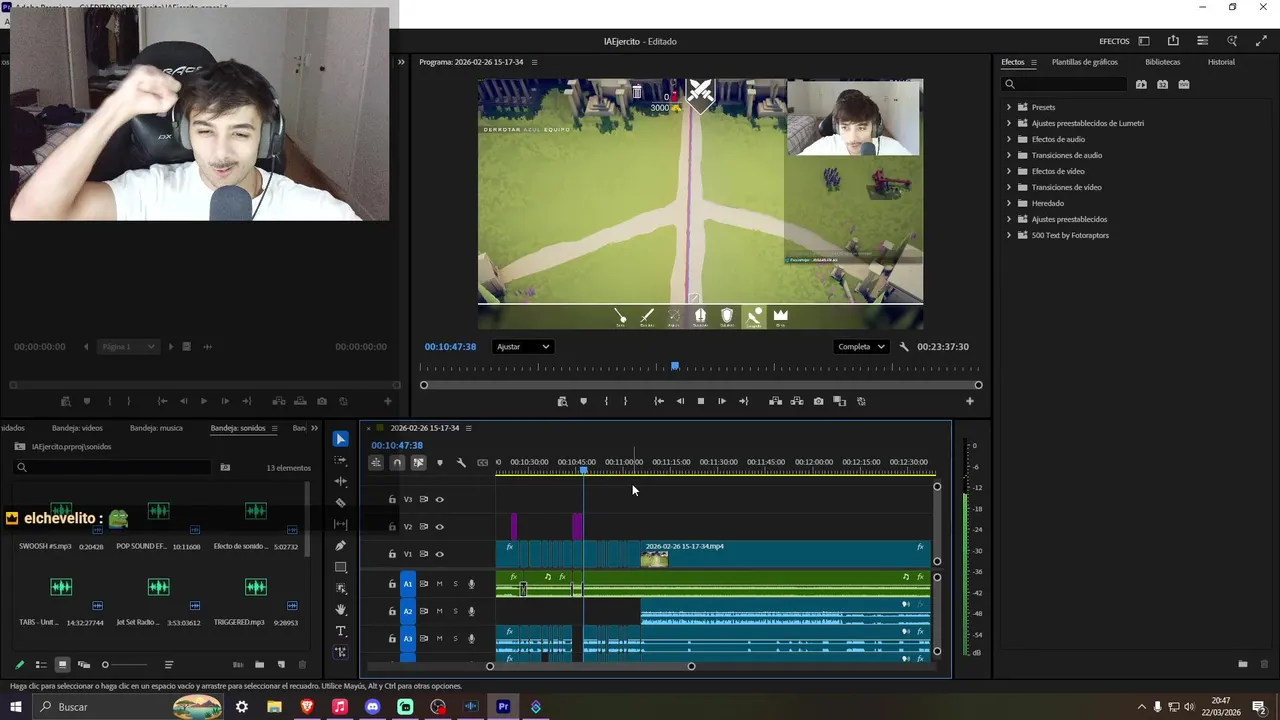Screen dimensions: 1280x720
Task: Add marker in timeline panel
Action: click(440, 463)
